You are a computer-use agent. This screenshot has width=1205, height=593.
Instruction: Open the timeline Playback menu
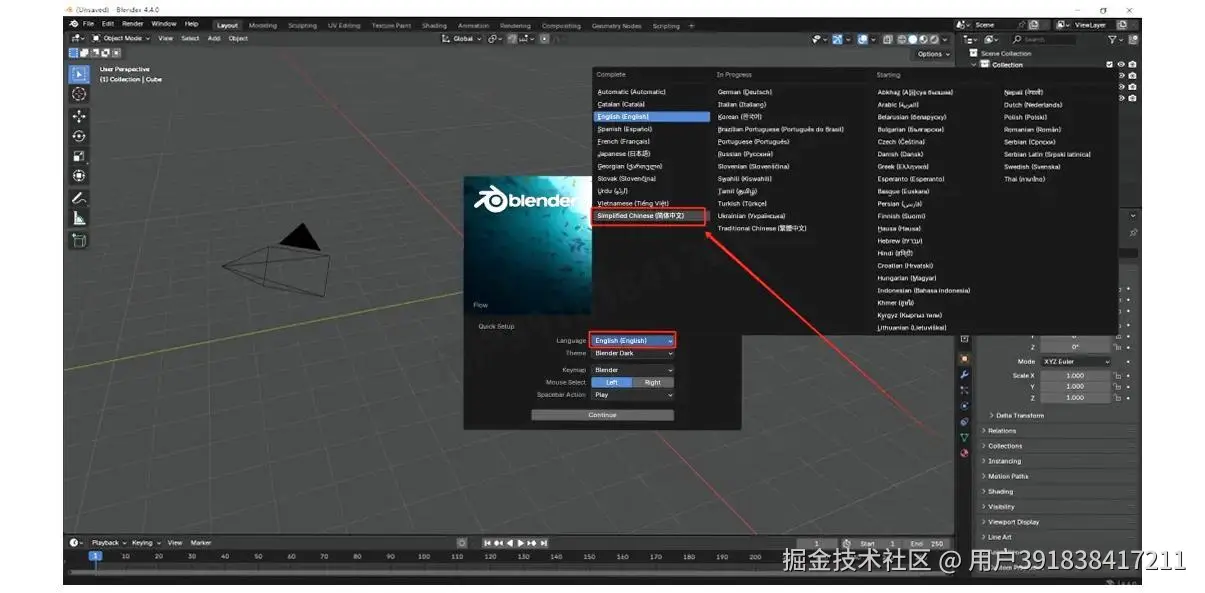coord(107,543)
